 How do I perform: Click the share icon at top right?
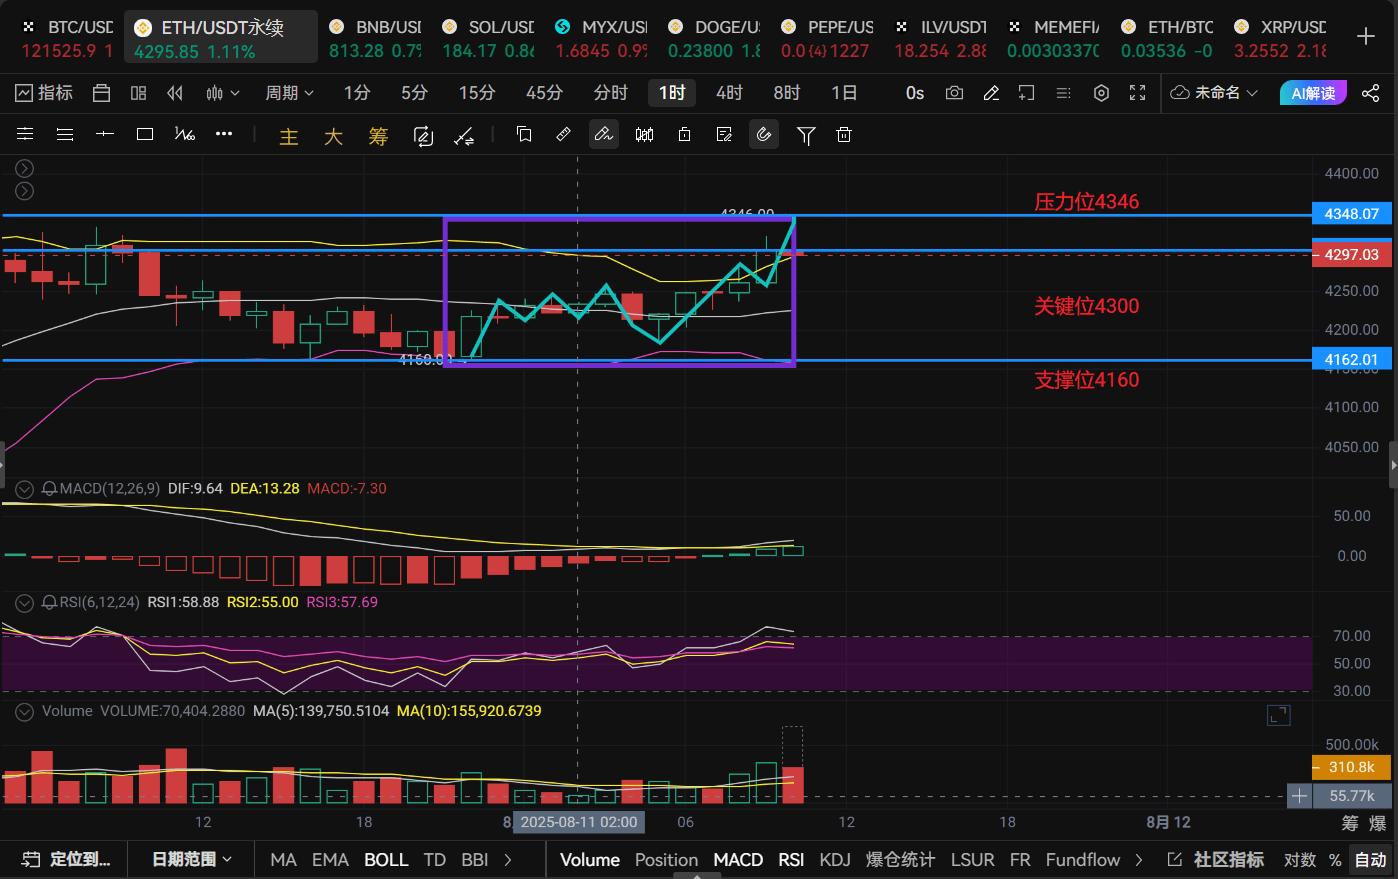tap(1370, 93)
